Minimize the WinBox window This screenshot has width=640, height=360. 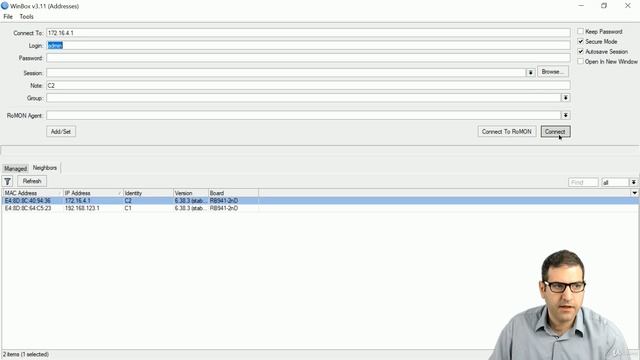[581, 6]
